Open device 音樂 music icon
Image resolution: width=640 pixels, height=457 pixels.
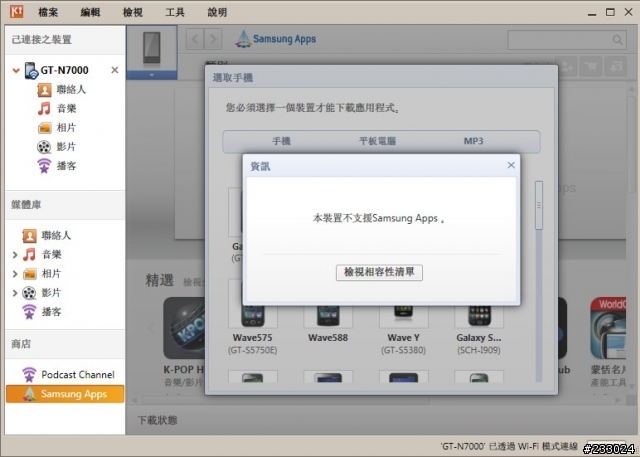pyautogui.click(x=44, y=109)
